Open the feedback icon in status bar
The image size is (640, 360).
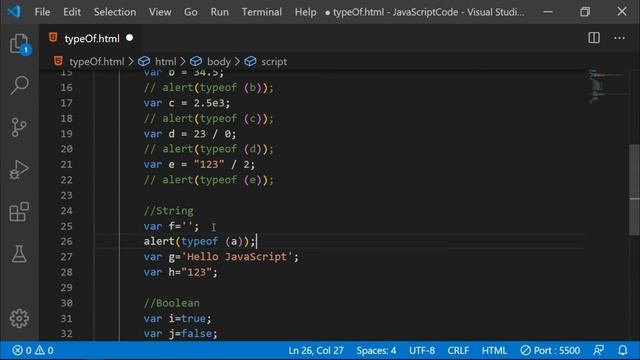(598, 350)
